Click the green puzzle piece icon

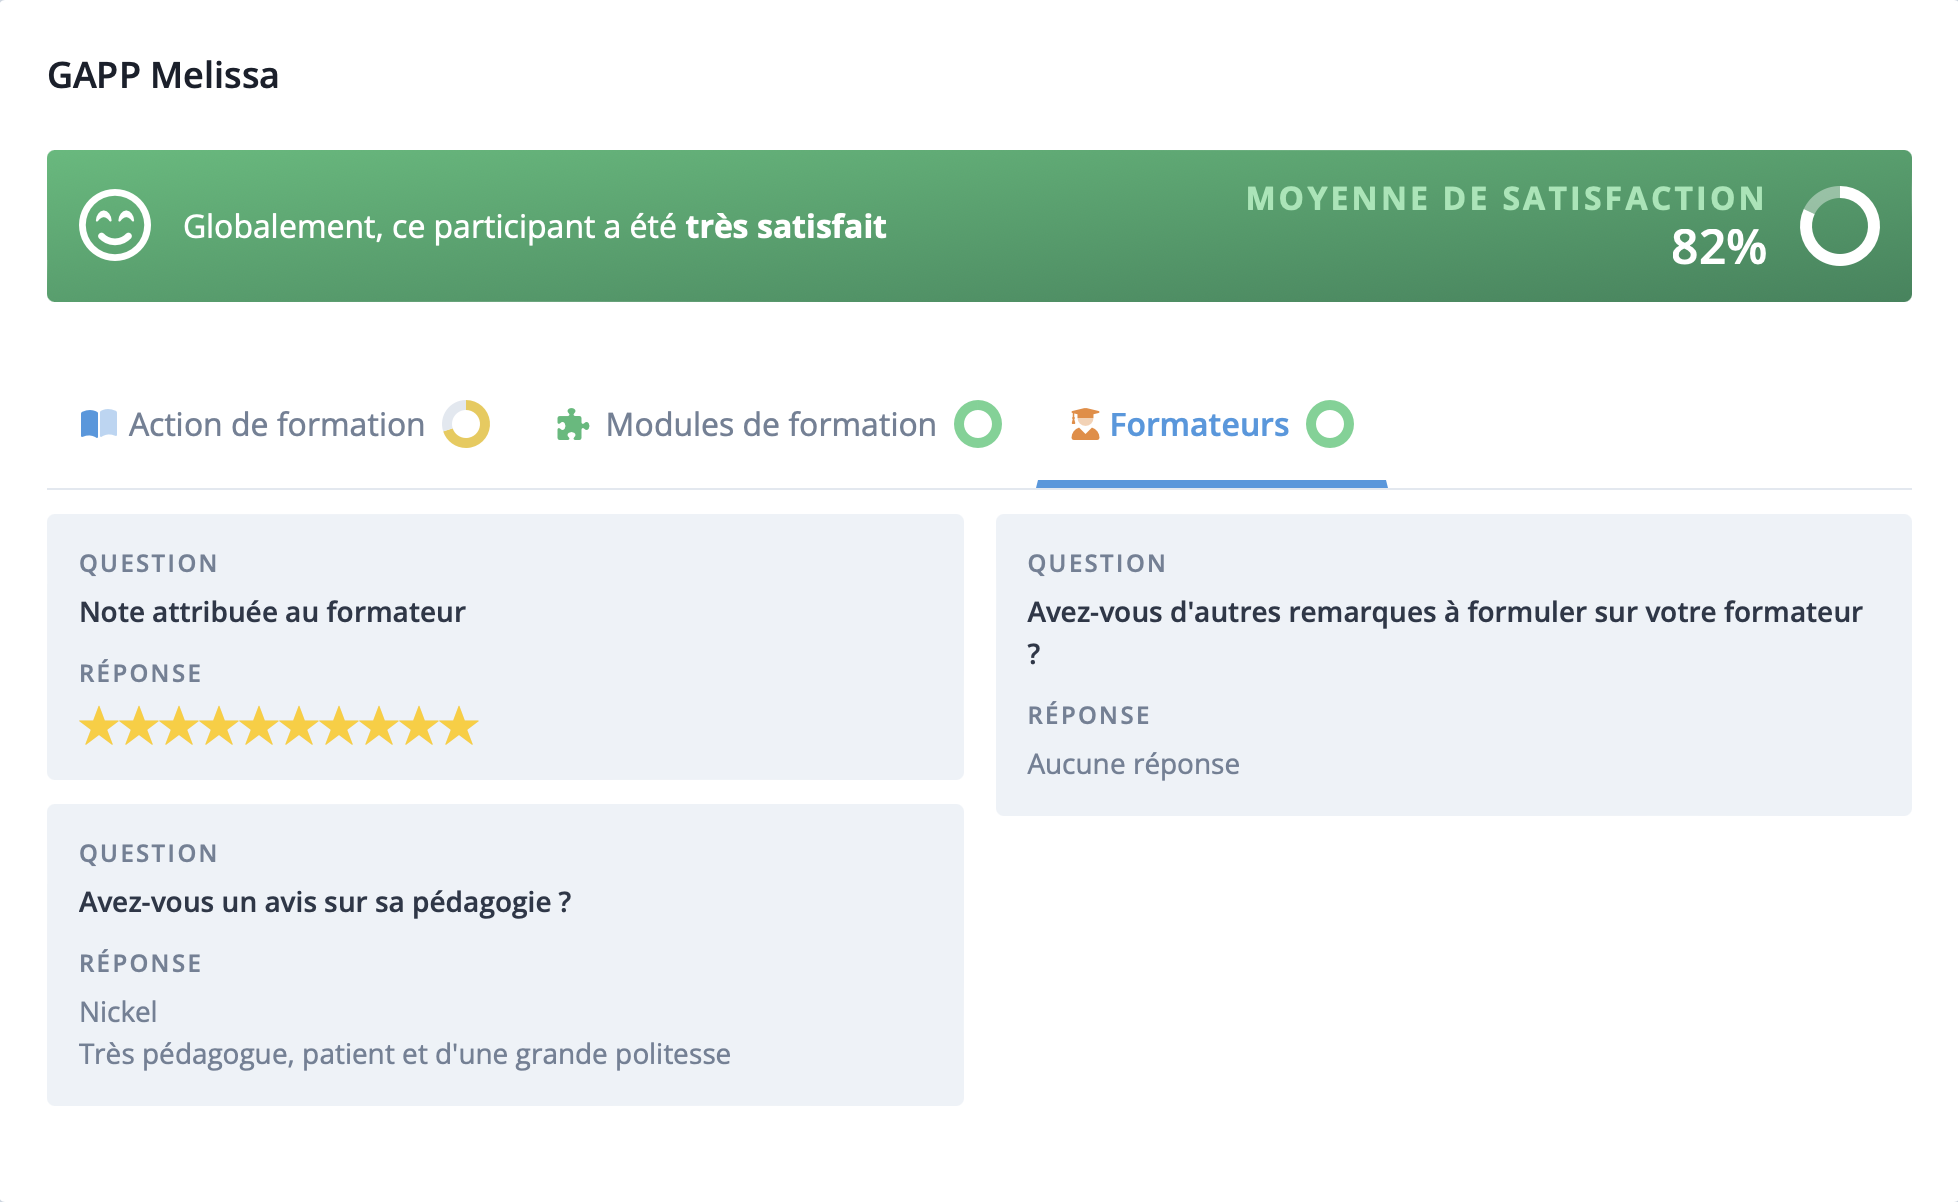pos(572,425)
